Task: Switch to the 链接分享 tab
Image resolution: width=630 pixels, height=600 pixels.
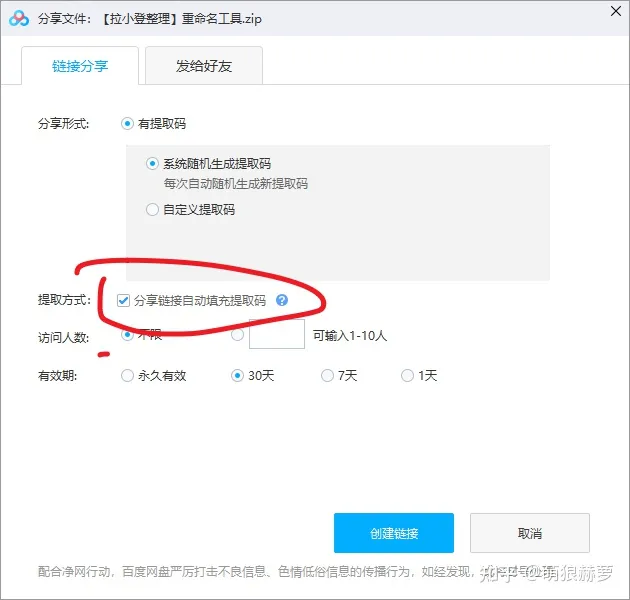Action: pos(80,66)
